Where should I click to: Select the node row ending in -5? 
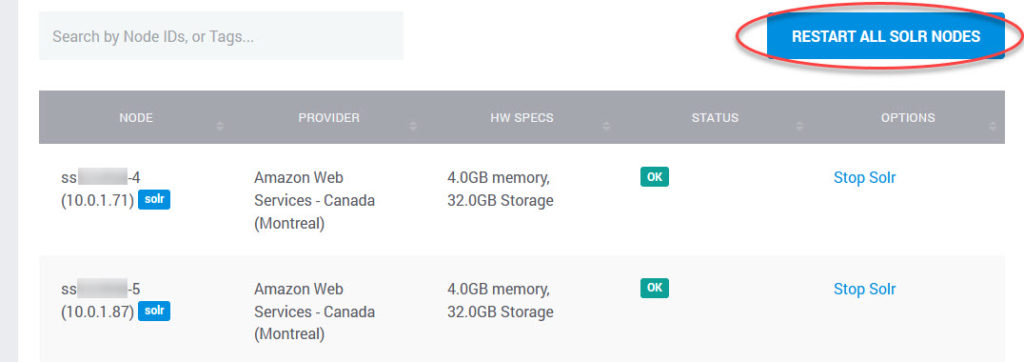point(522,309)
